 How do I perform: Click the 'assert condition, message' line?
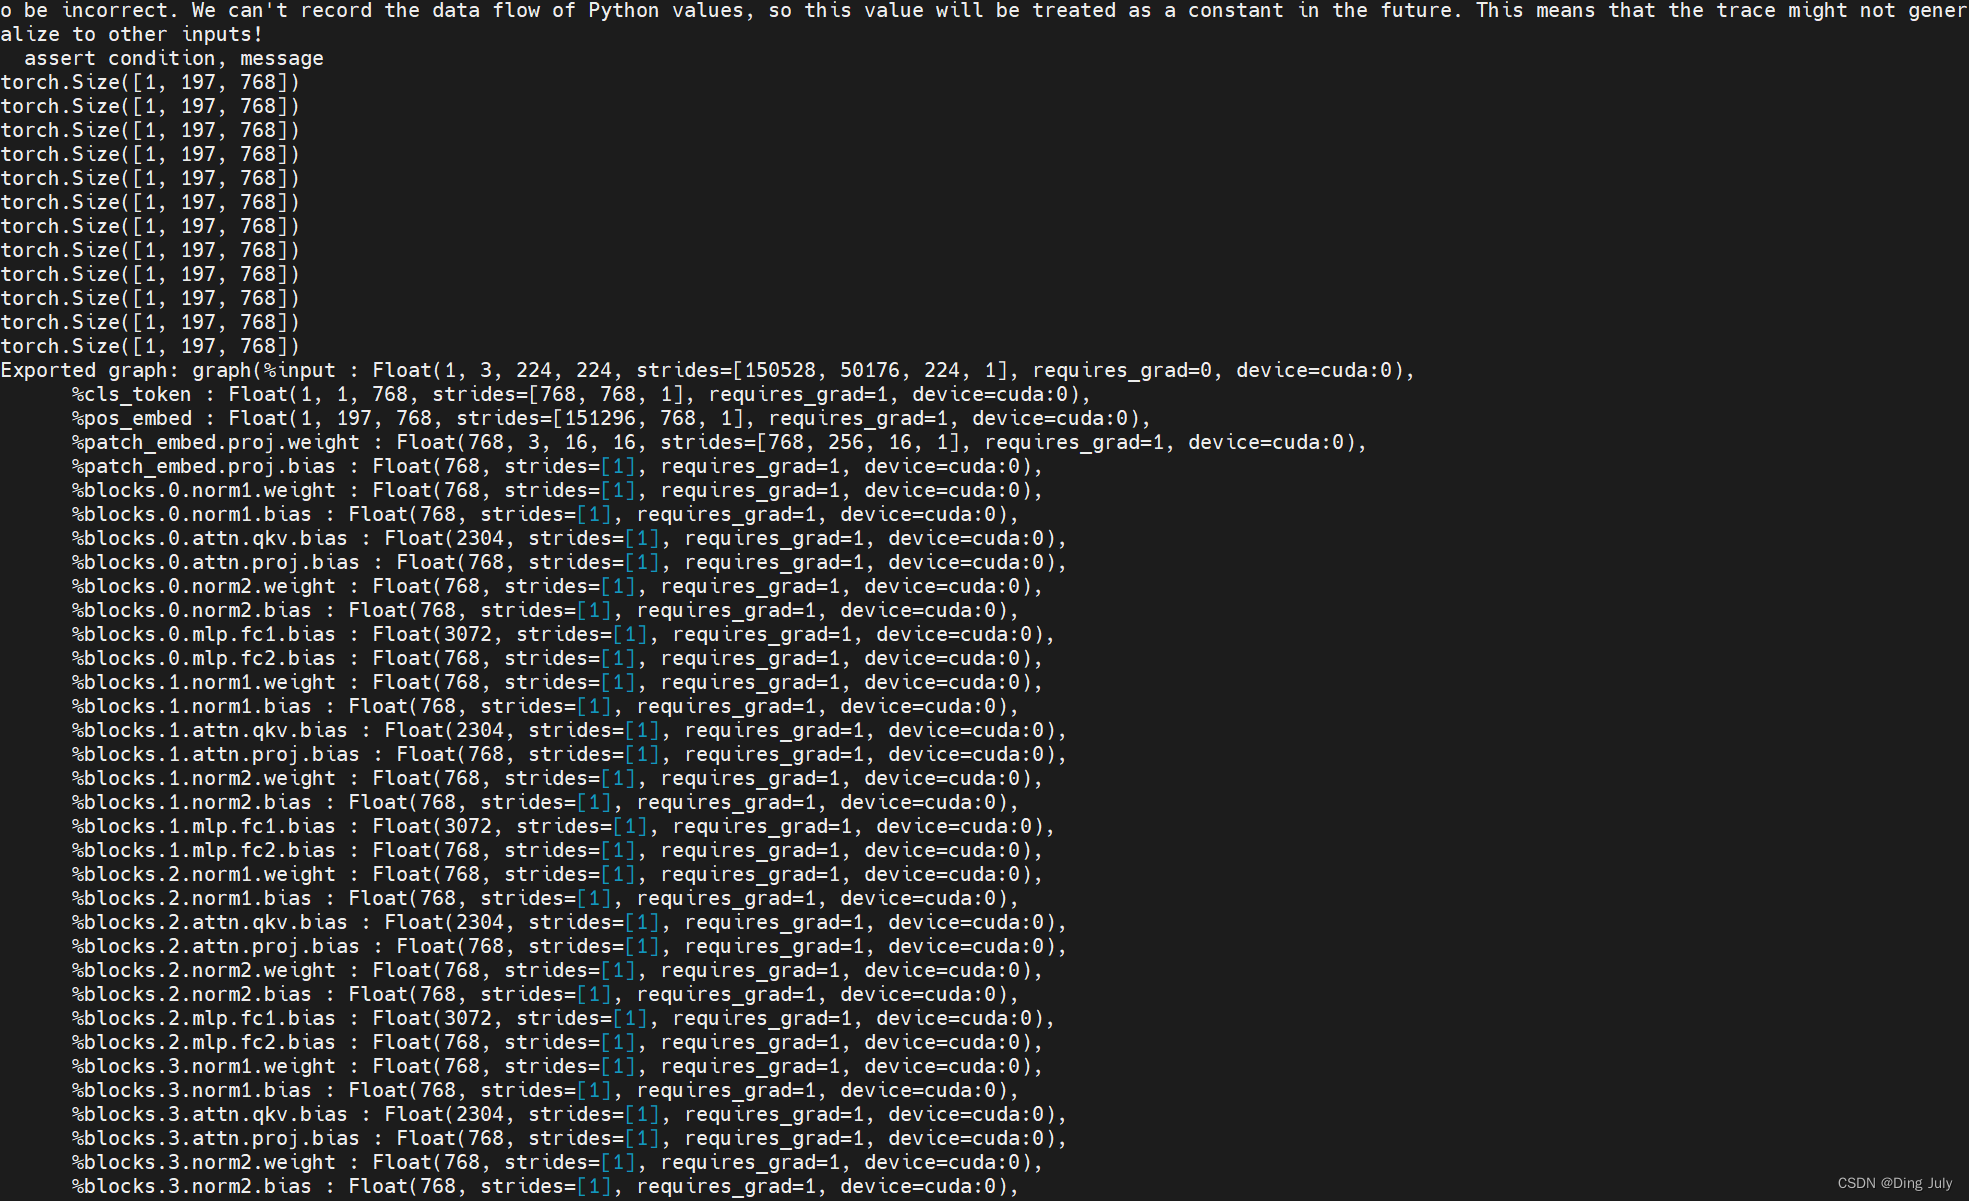pos(173,59)
